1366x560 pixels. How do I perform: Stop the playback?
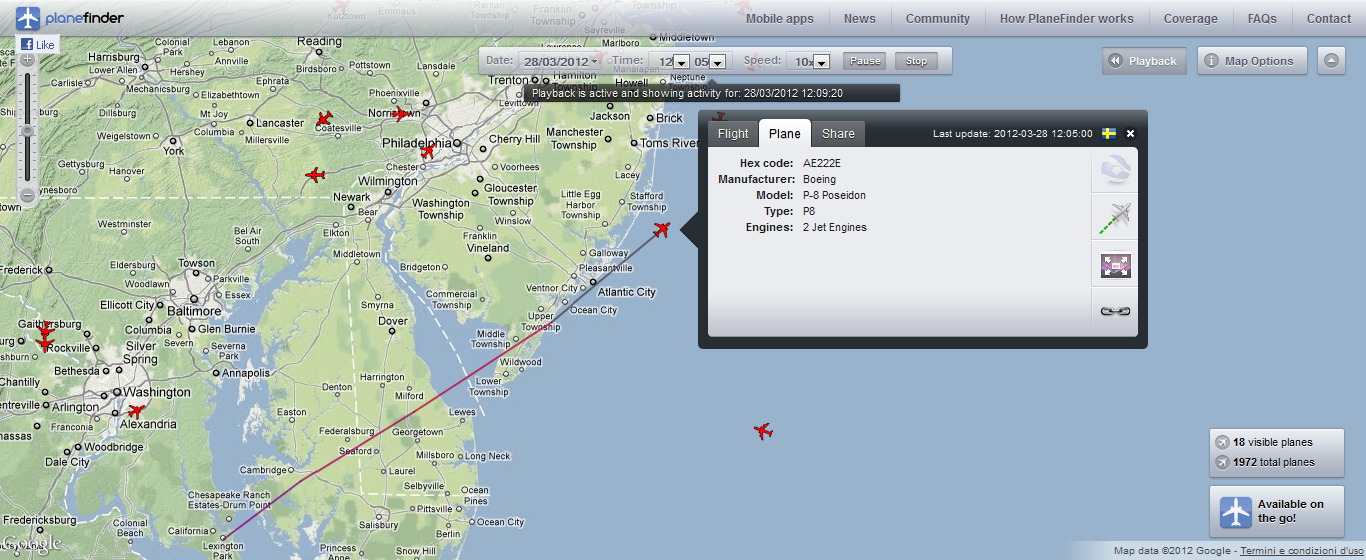pos(916,61)
